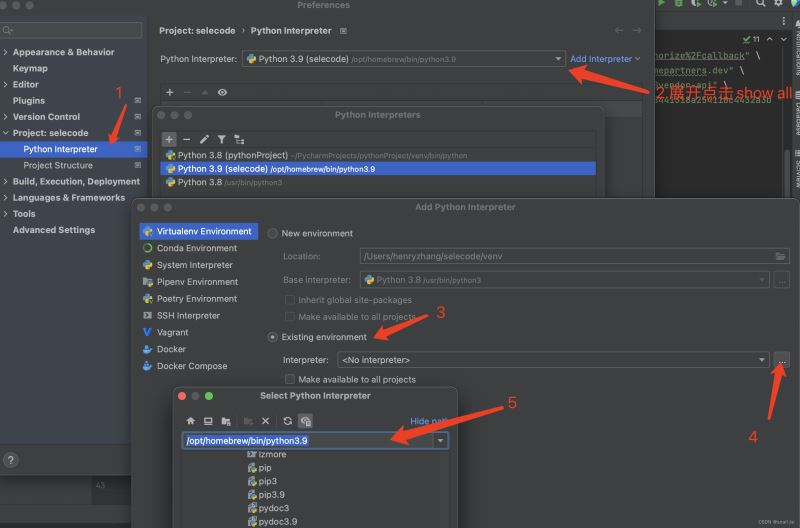The height and width of the screenshot is (528, 800).
Task: Select Python 3.8 /usr/bin/python3 interpreter row
Action: 378,182
